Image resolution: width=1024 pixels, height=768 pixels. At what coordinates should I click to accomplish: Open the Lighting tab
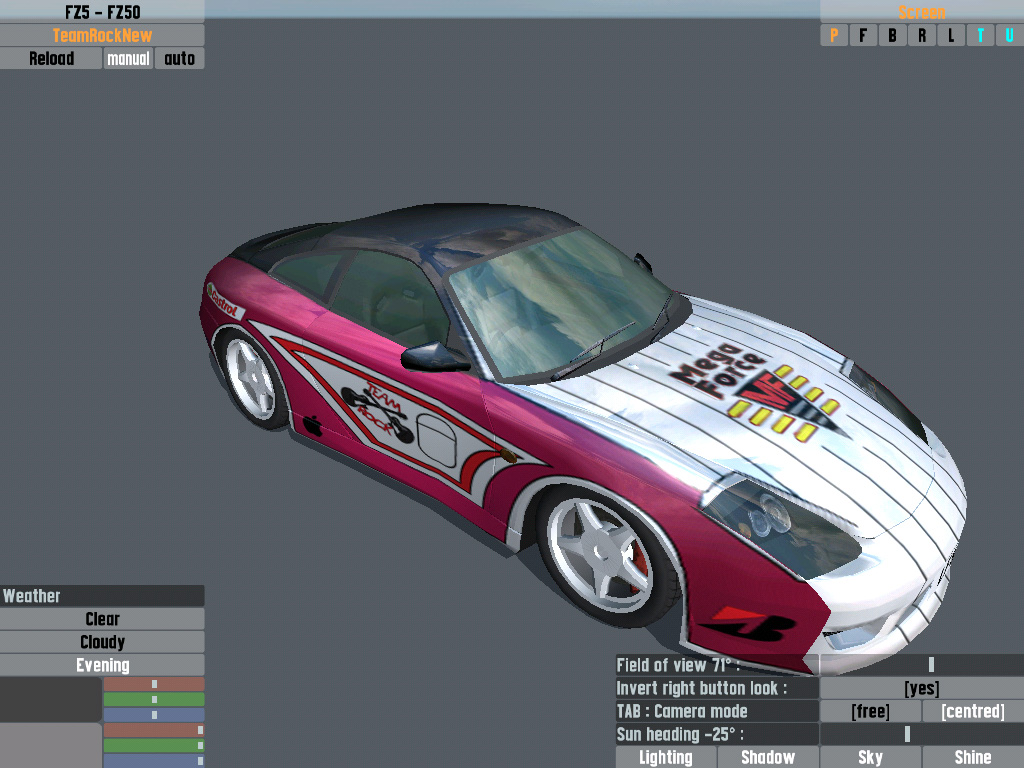coord(665,758)
